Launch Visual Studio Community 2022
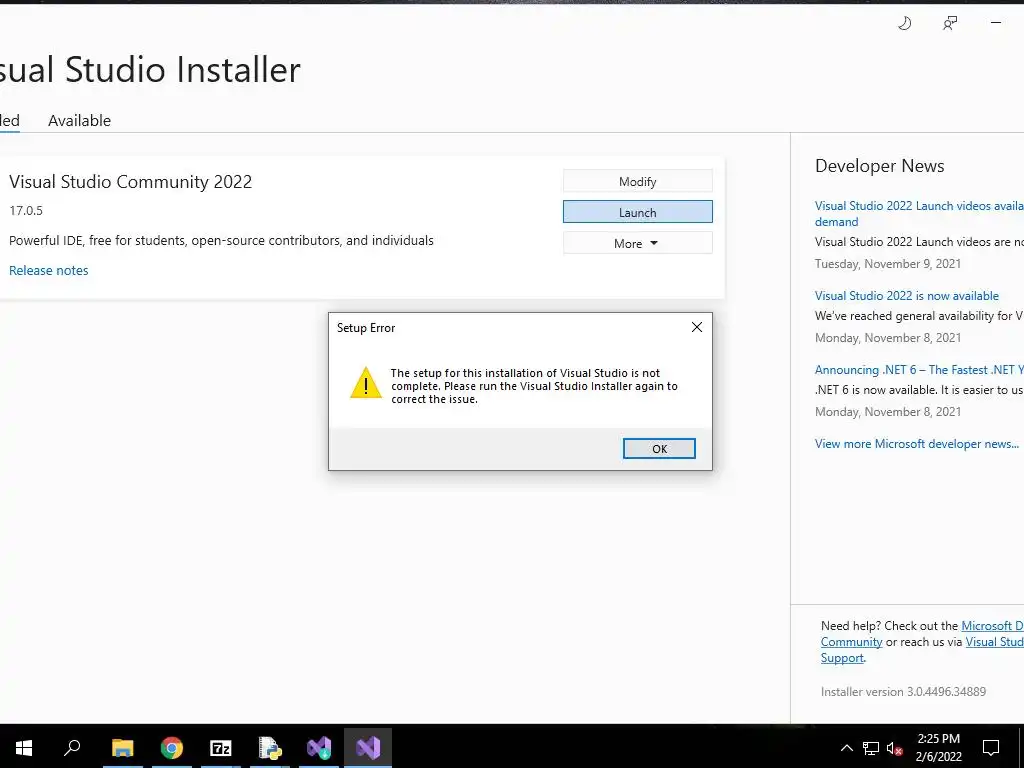Viewport: 1024px width, 768px height. [x=637, y=212]
